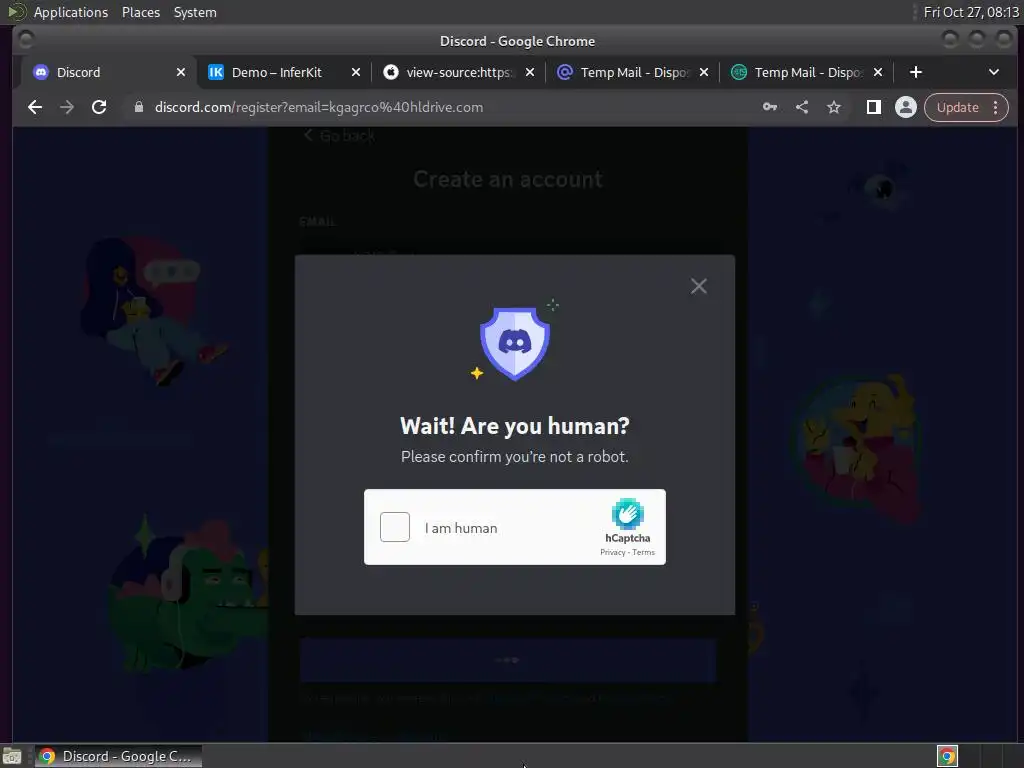The width and height of the screenshot is (1024, 768).
Task: Click the show desktop icon in taskbar
Action: 12,757
